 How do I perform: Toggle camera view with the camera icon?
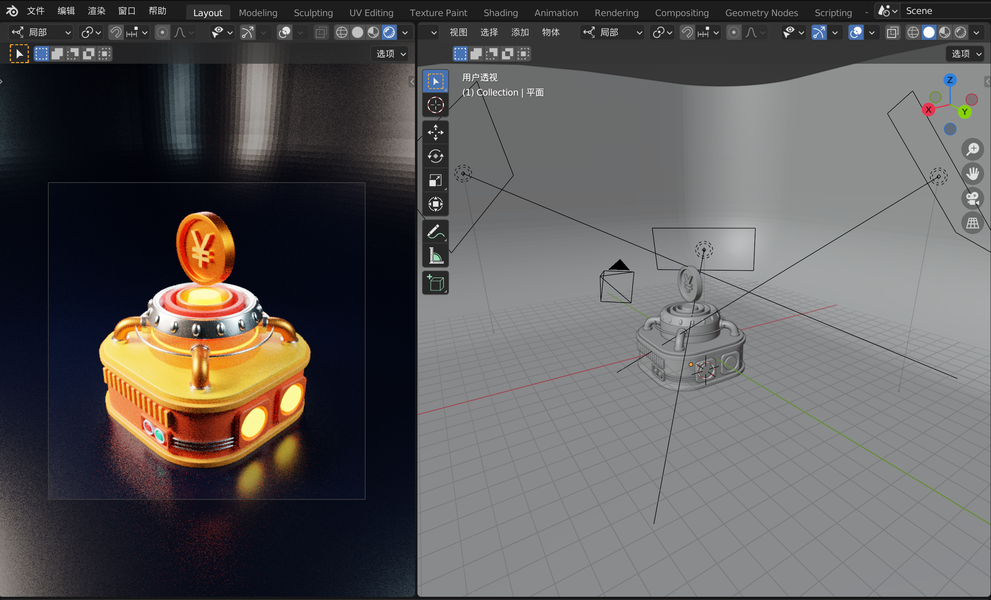point(973,198)
